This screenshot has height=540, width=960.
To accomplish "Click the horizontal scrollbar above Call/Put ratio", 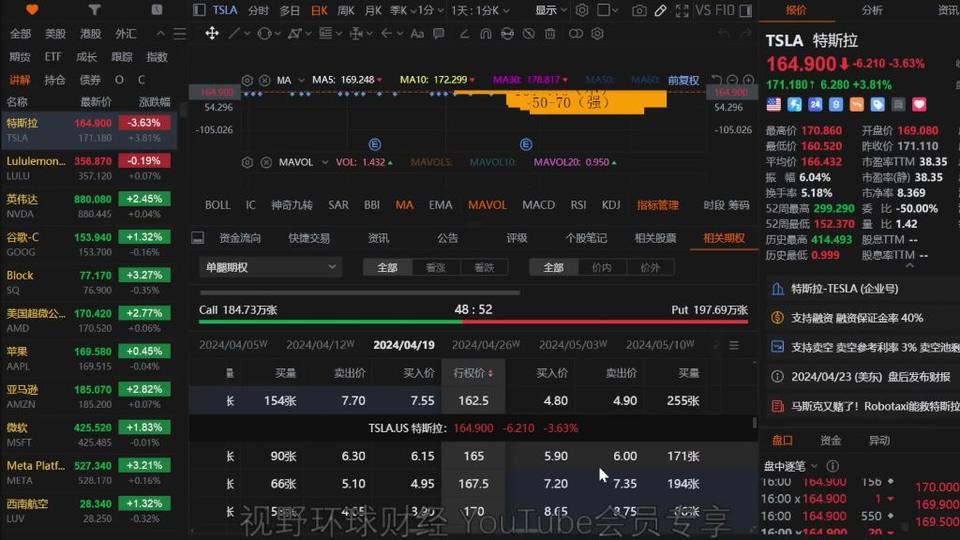I will pos(359,293).
